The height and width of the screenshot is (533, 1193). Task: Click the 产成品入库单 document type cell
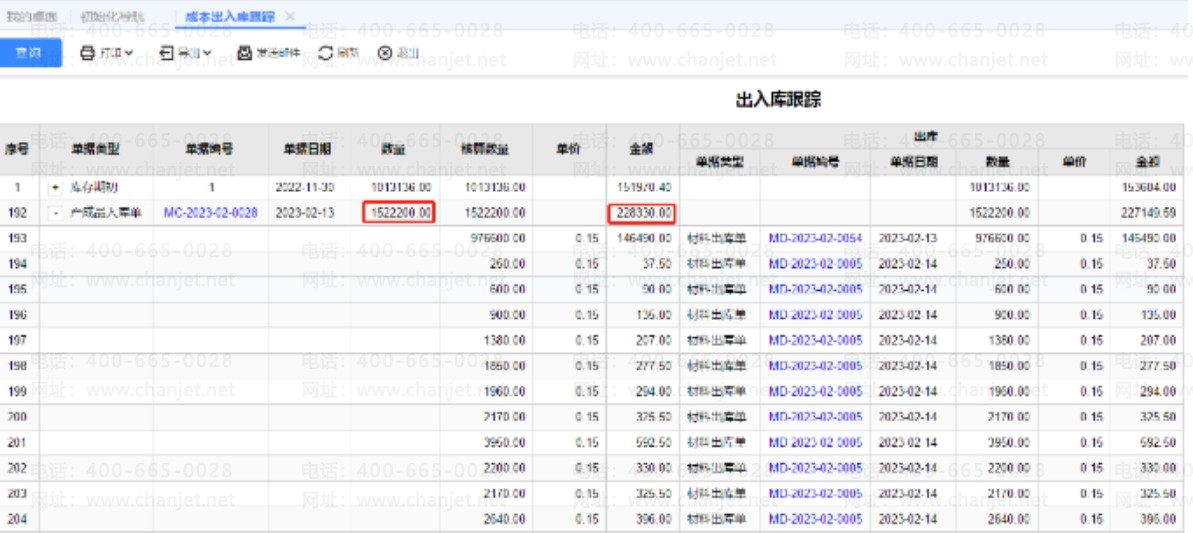(x=106, y=214)
